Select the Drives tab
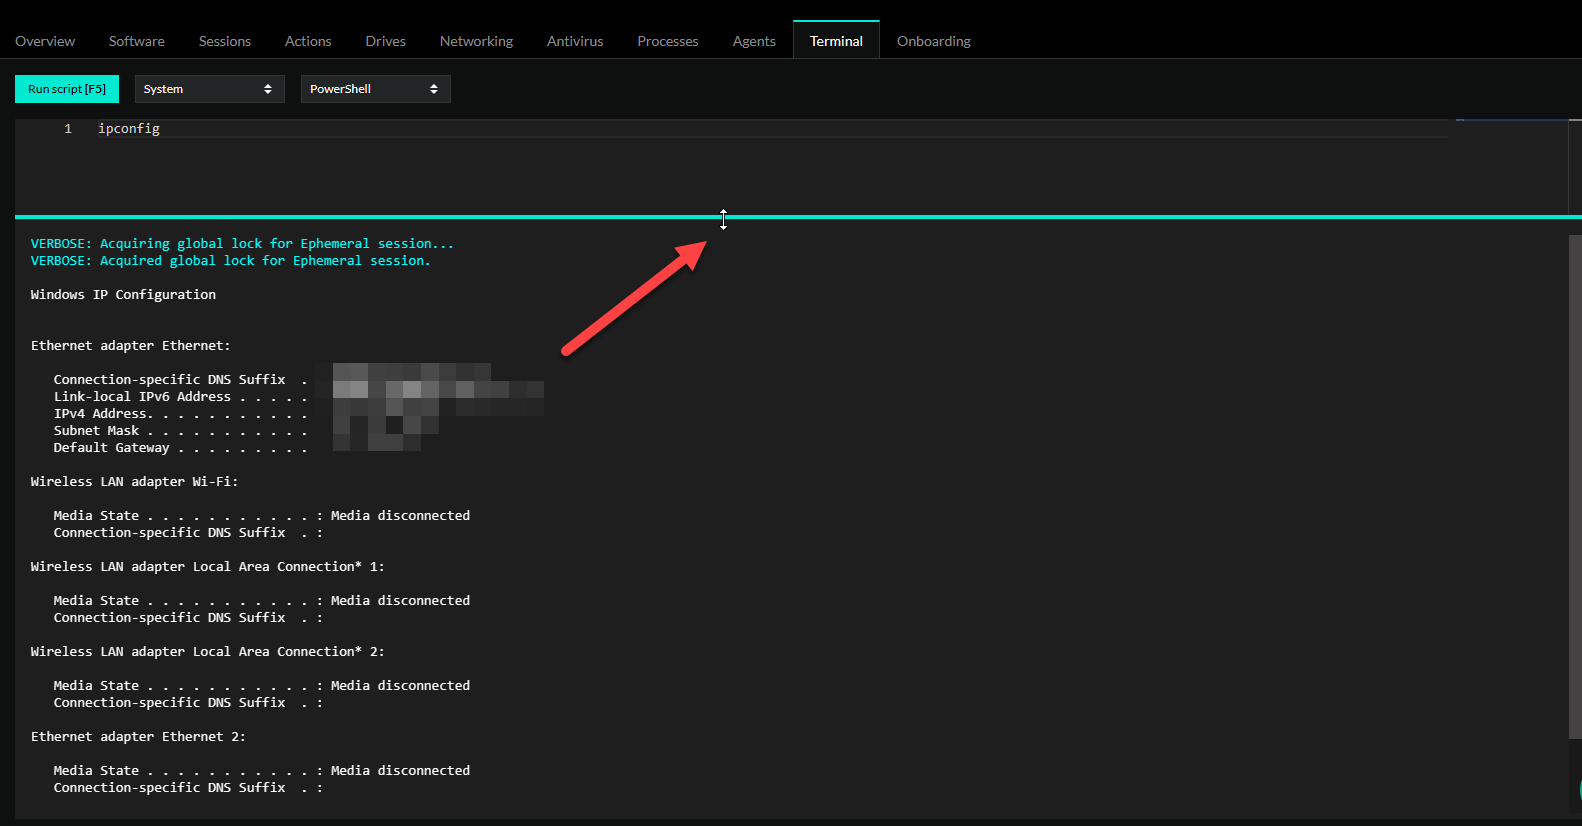Viewport: 1582px width, 826px height. [386, 41]
